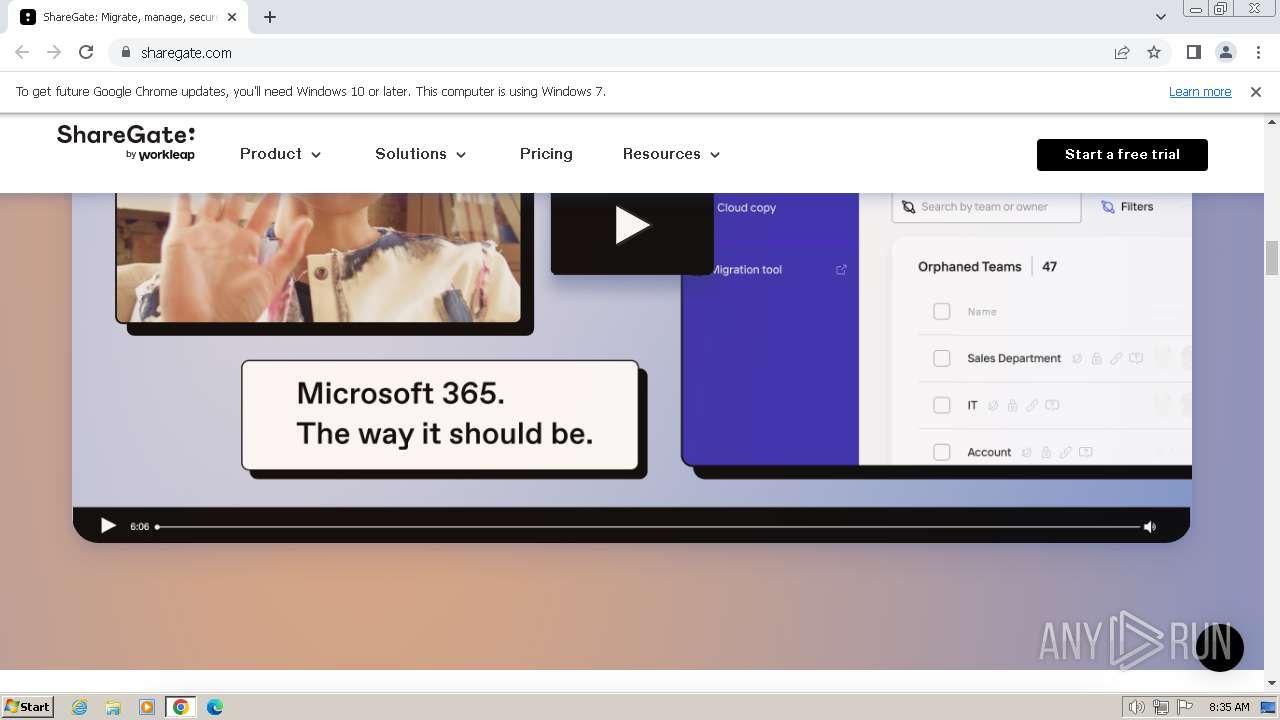This screenshot has height=720, width=1280.
Task: Dismiss the Chrome update notification bar
Action: coord(1256,92)
